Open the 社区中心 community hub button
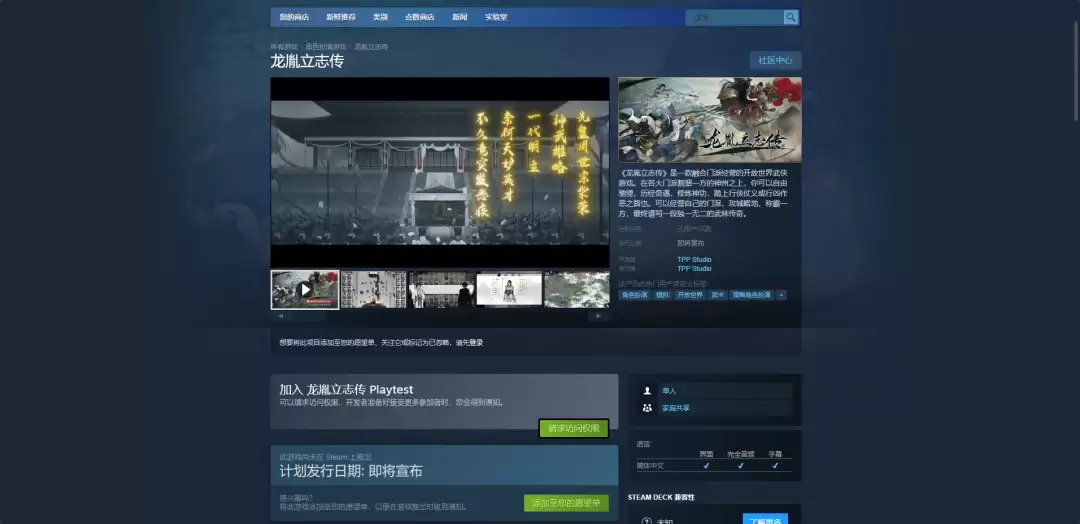This screenshot has width=1080, height=524. (x=776, y=60)
